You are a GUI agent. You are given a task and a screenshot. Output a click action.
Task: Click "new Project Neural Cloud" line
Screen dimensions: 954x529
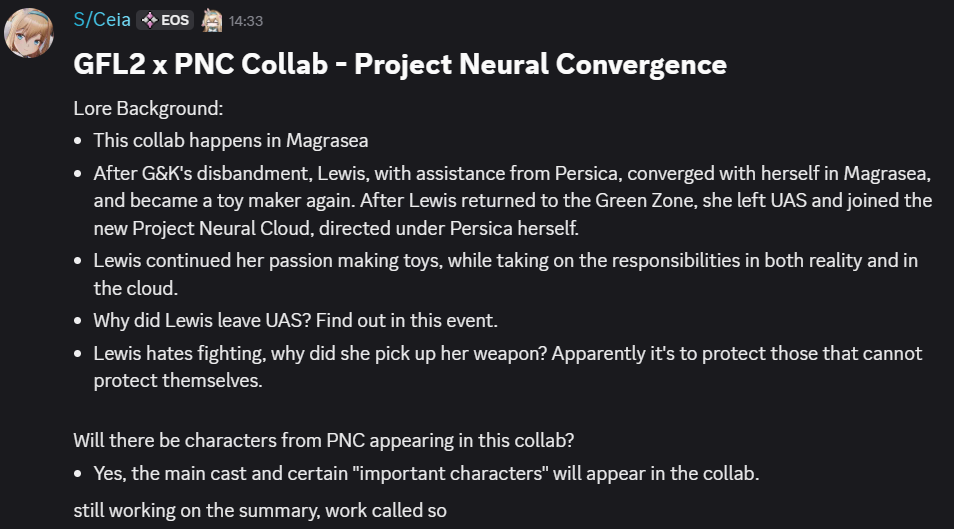pyautogui.click(x=337, y=227)
